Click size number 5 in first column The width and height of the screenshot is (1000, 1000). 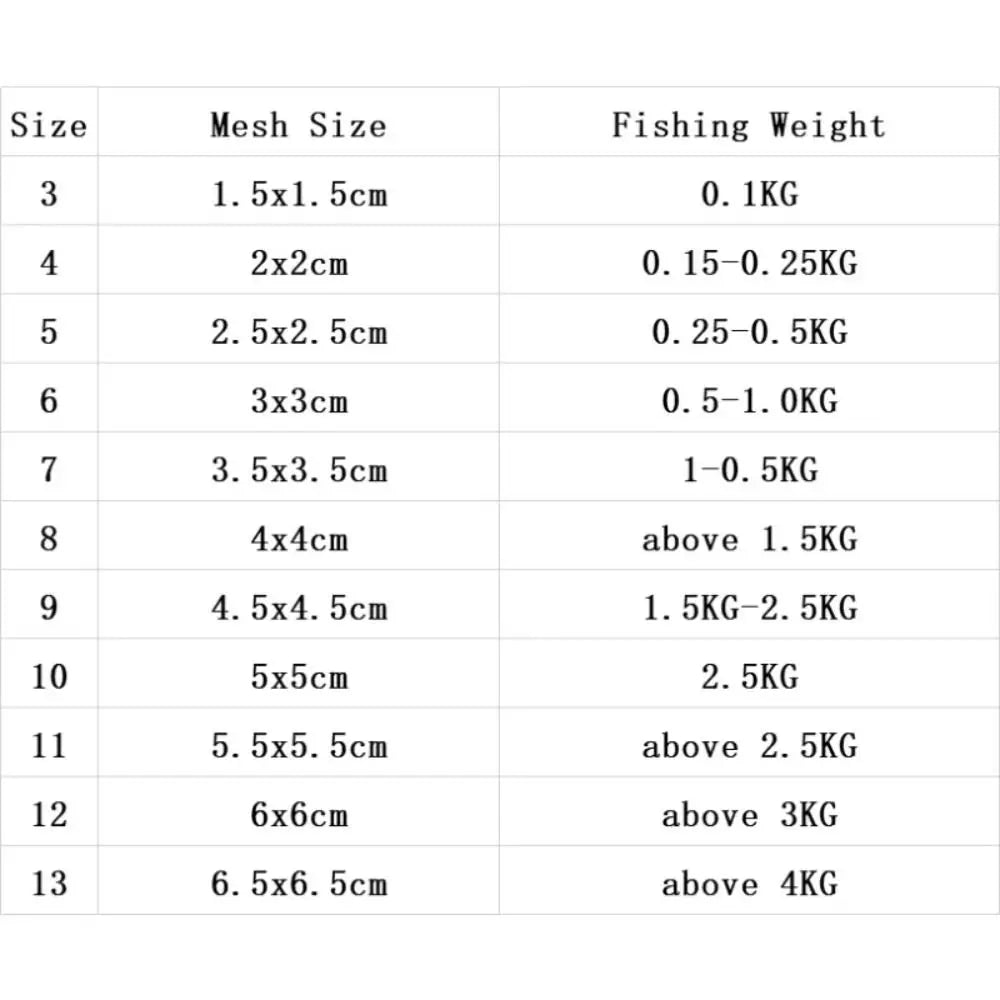[48, 332]
